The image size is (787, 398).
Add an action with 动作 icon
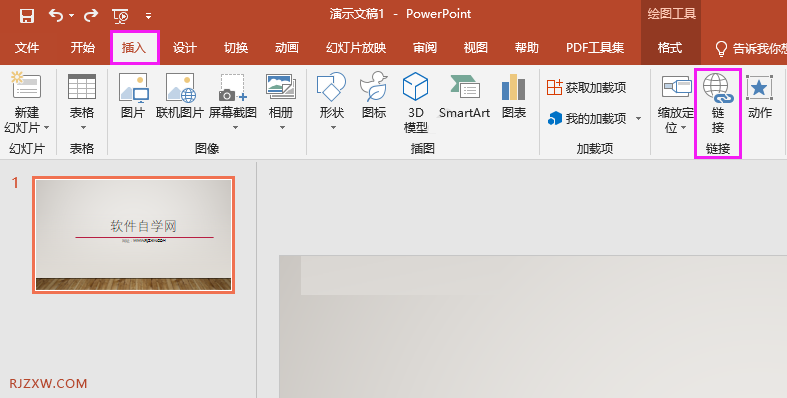759,96
